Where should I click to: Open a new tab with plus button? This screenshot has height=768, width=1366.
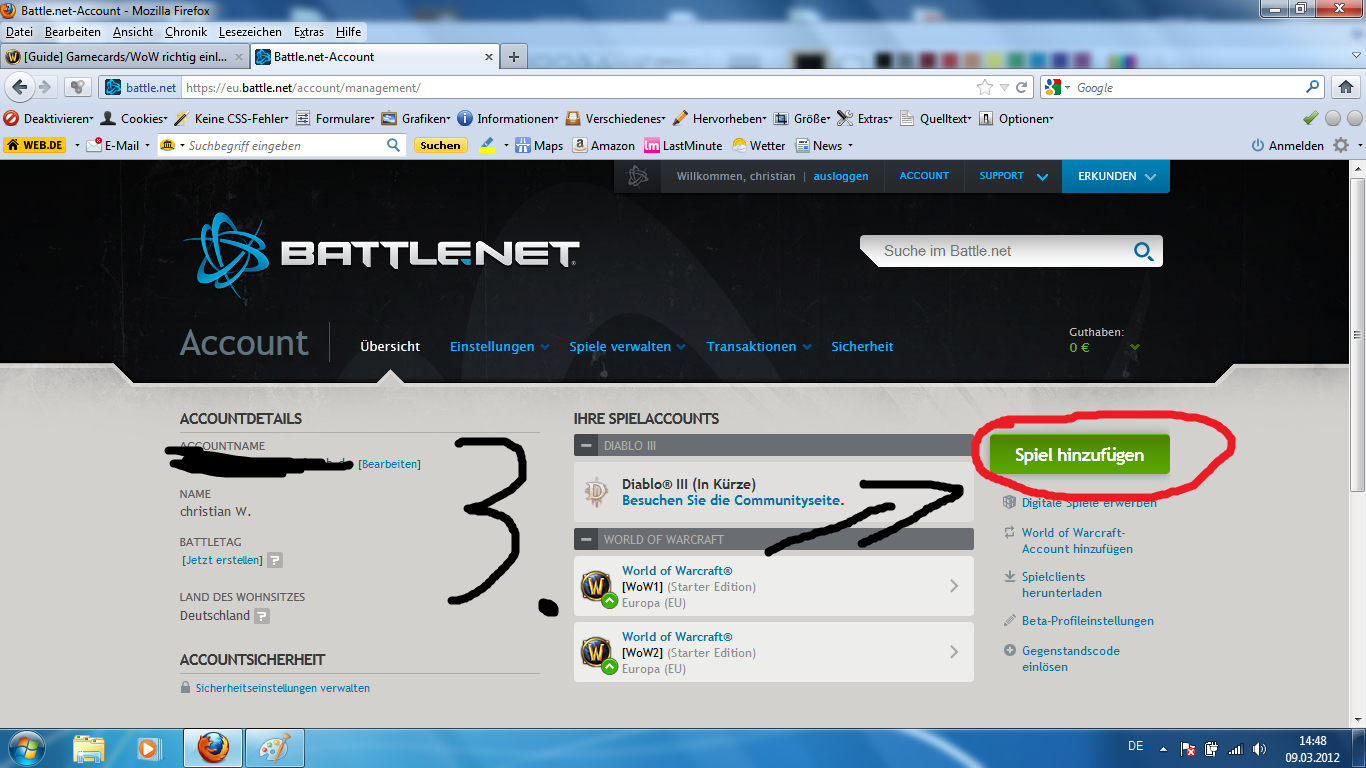[514, 57]
